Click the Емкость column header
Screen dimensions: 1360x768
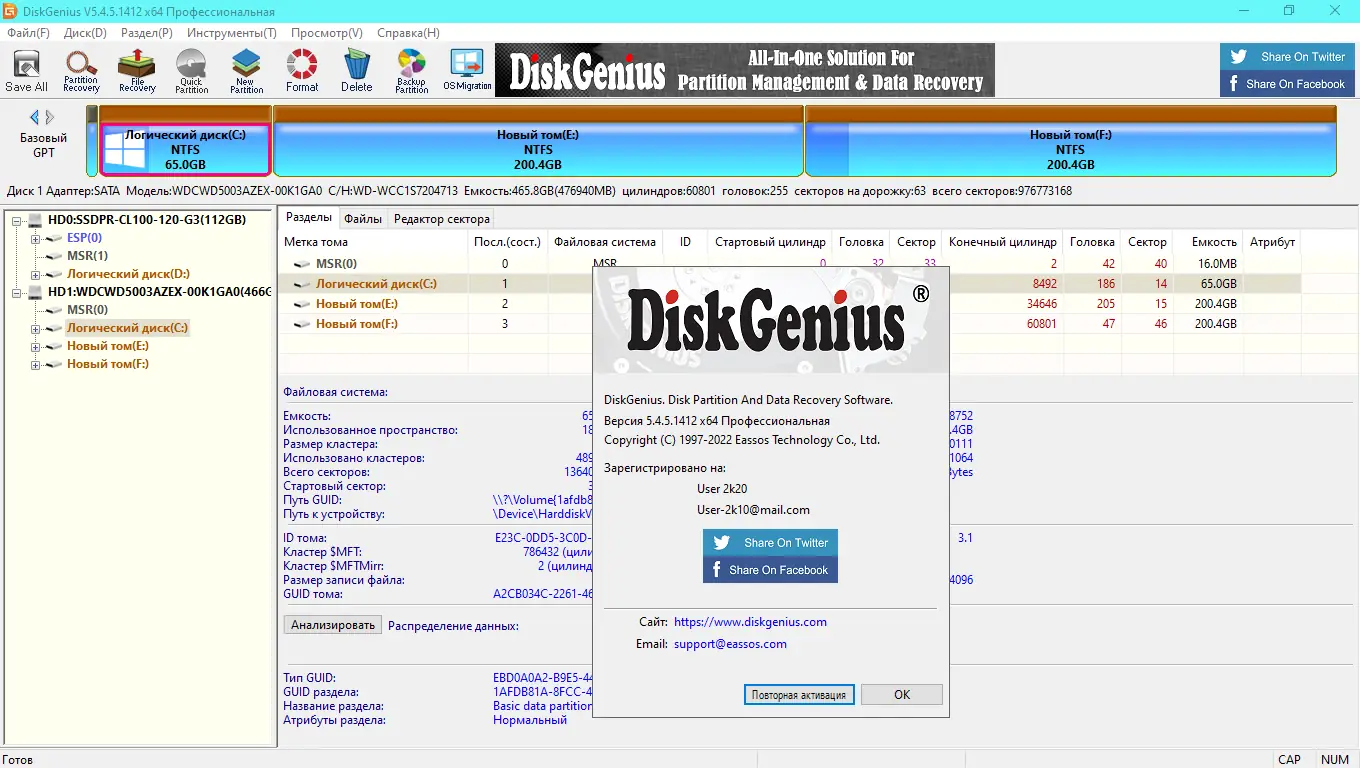pyautogui.click(x=1208, y=242)
